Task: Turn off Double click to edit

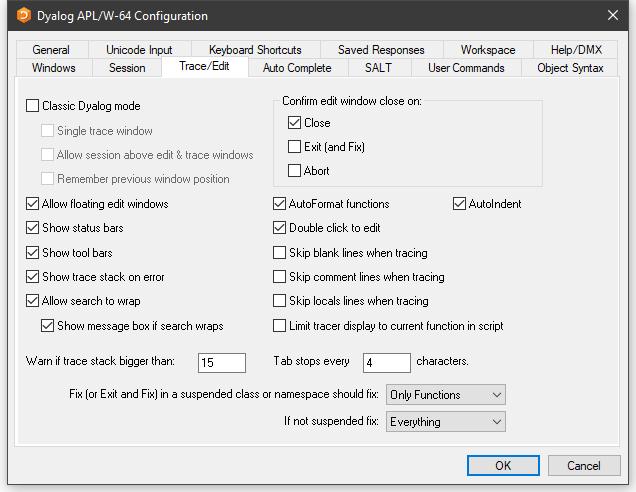Action: click(280, 228)
